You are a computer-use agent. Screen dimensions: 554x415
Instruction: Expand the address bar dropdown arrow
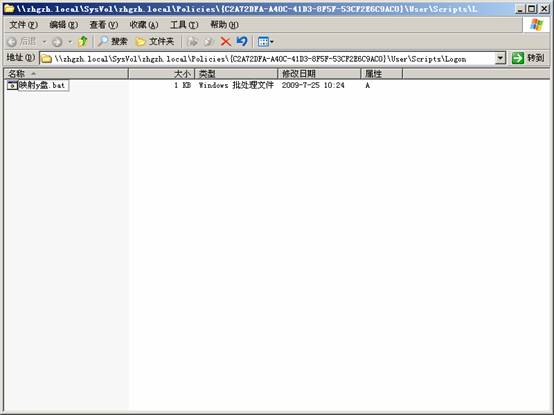[x=500, y=58]
